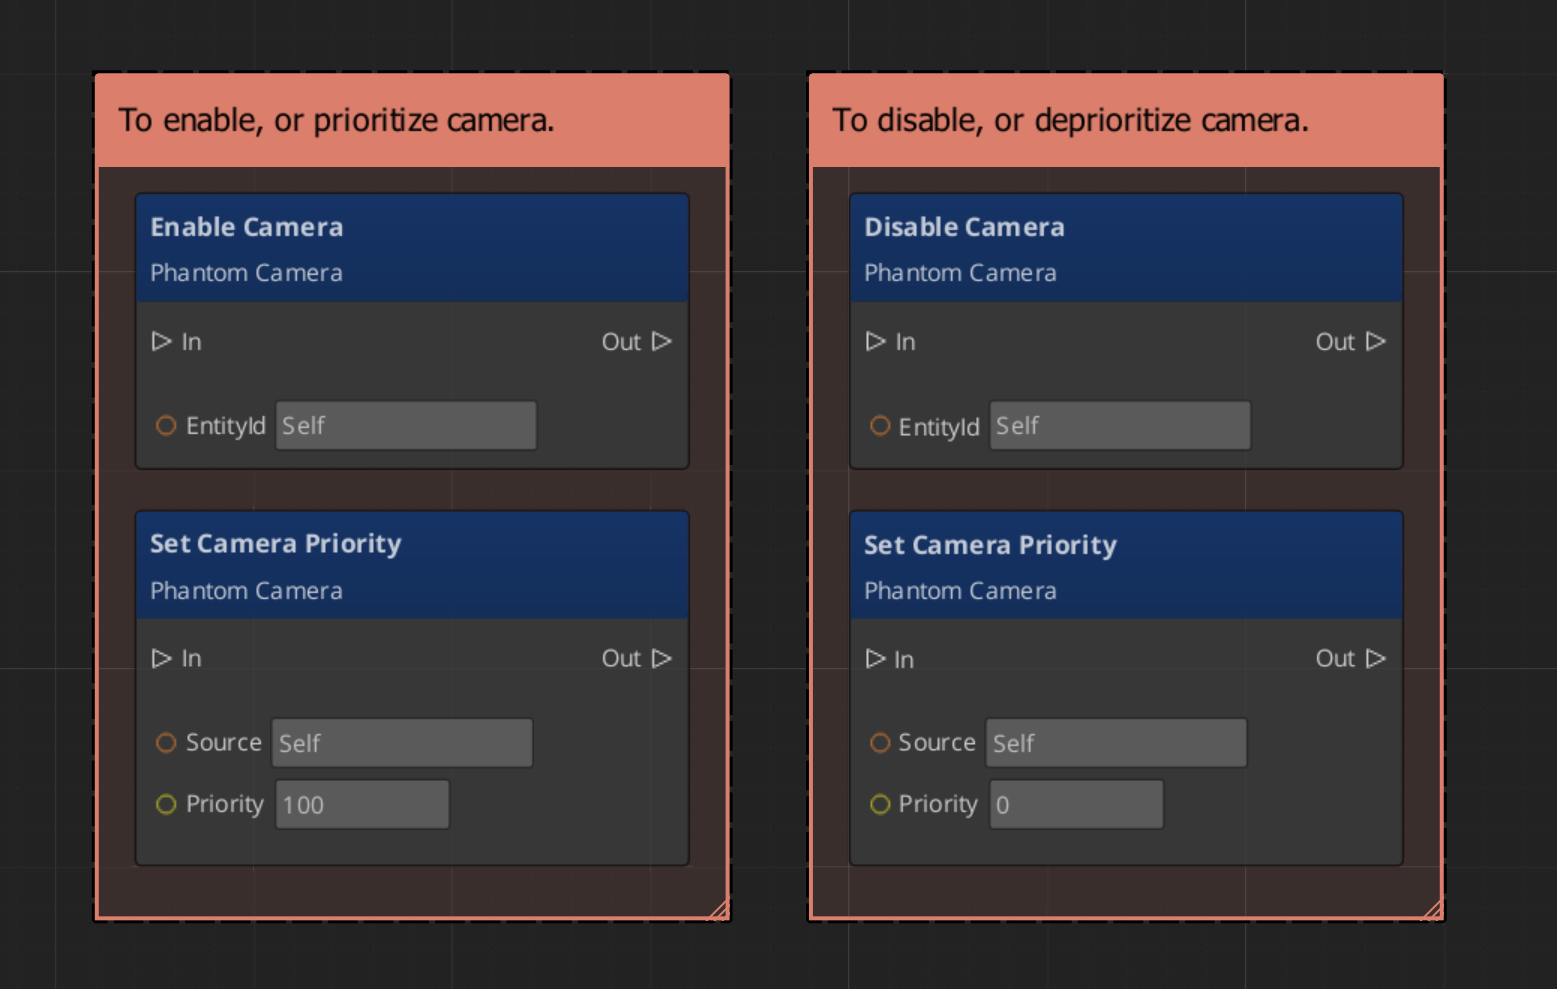The height and width of the screenshot is (989, 1557).
Task: Click the Priority pin beside the 100 value
Action: pos(166,805)
